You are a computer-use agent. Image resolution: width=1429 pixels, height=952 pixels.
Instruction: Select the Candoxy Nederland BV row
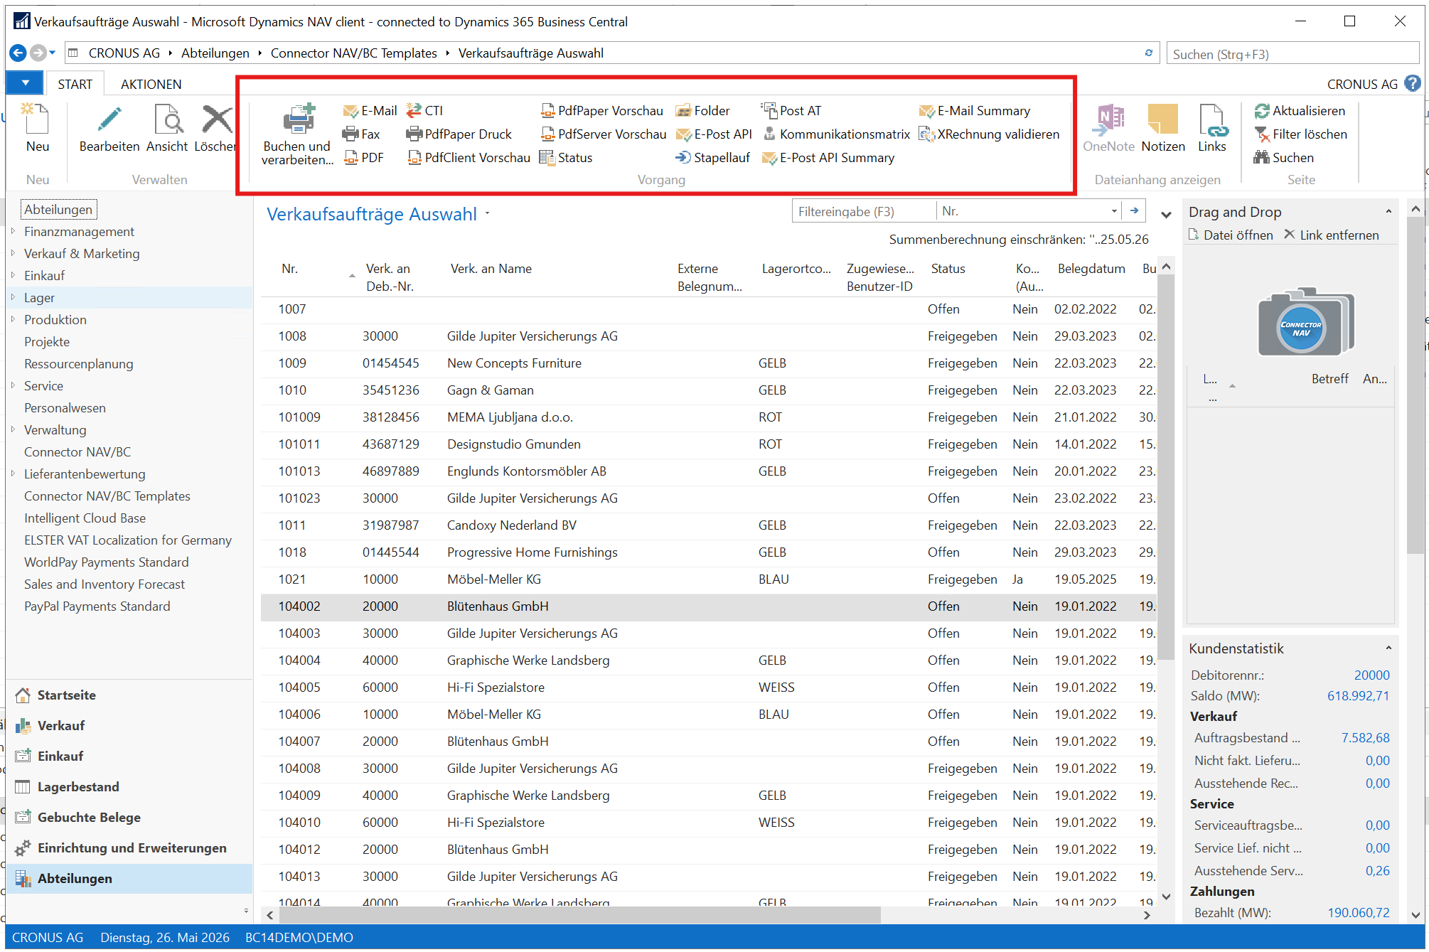click(x=709, y=525)
